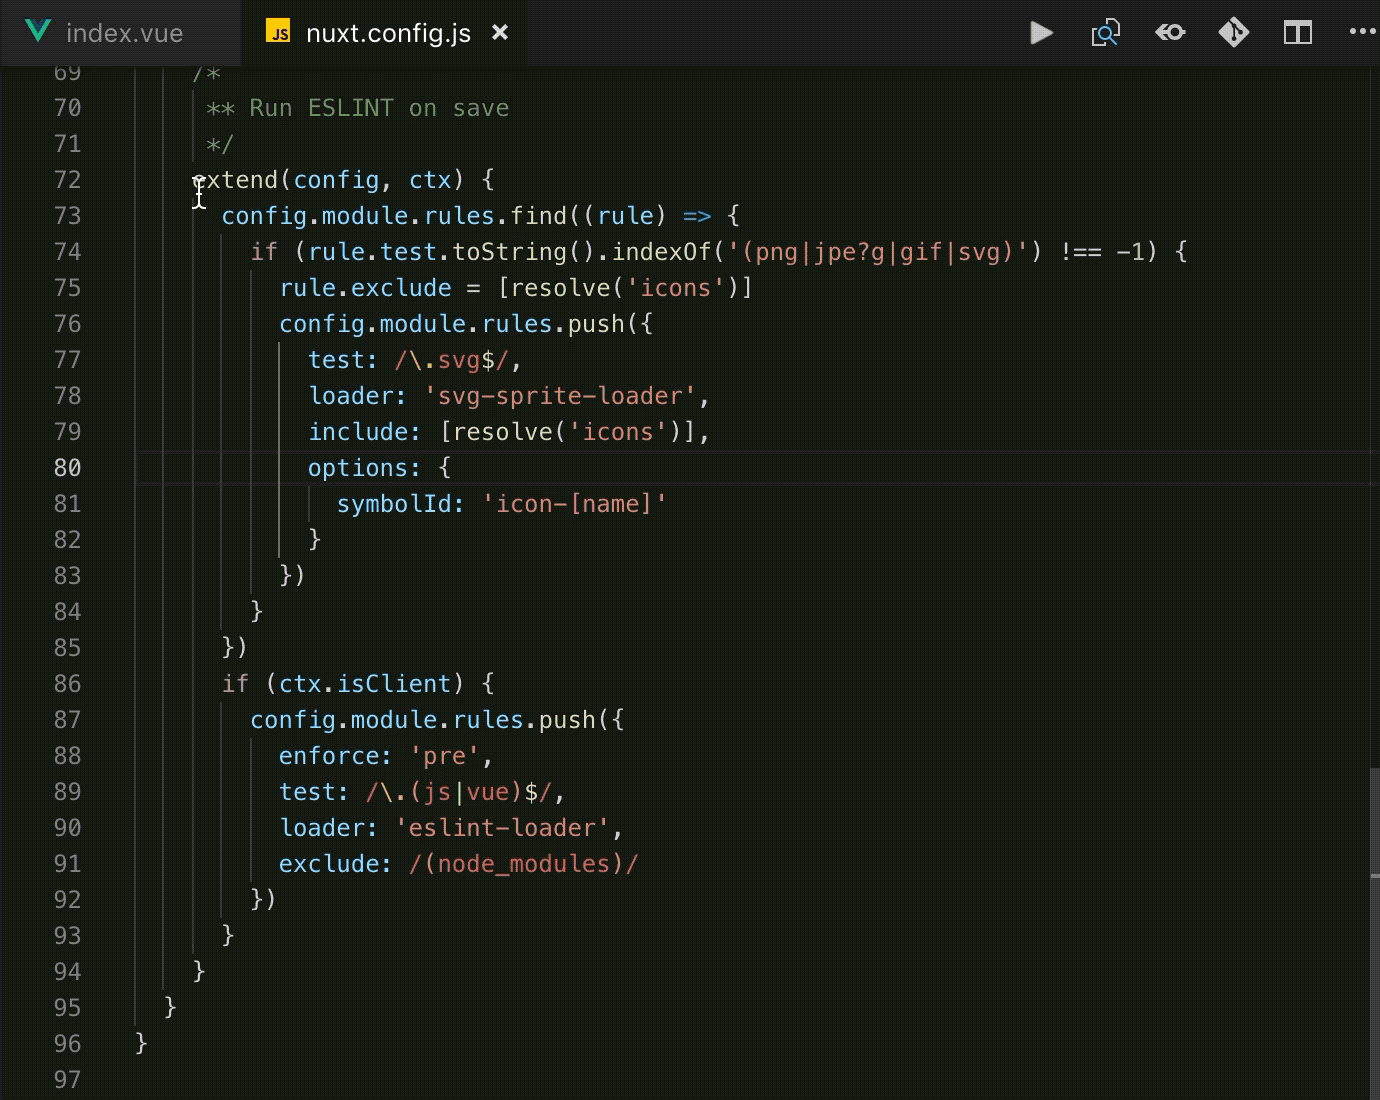Click the /\.svg$/ regex on line 77
Image resolution: width=1380 pixels, height=1100 pixels.
452,360
